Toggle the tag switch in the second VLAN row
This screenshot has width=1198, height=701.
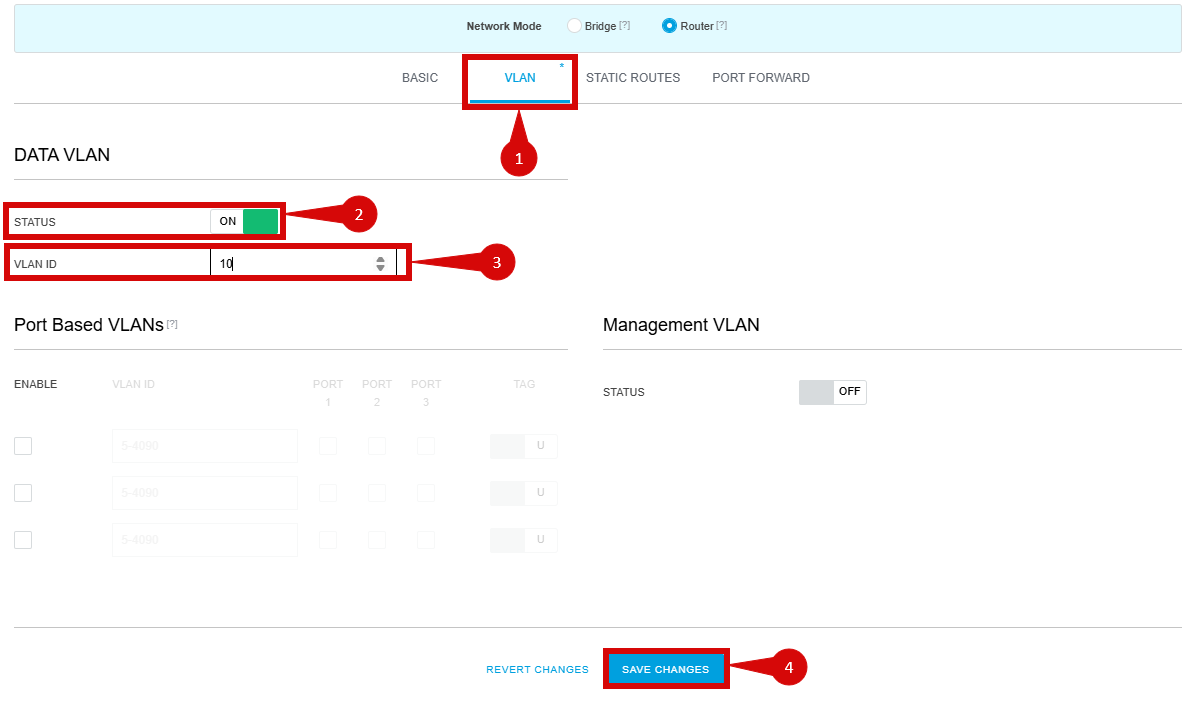pyautogui.click(x=524, y=493)
